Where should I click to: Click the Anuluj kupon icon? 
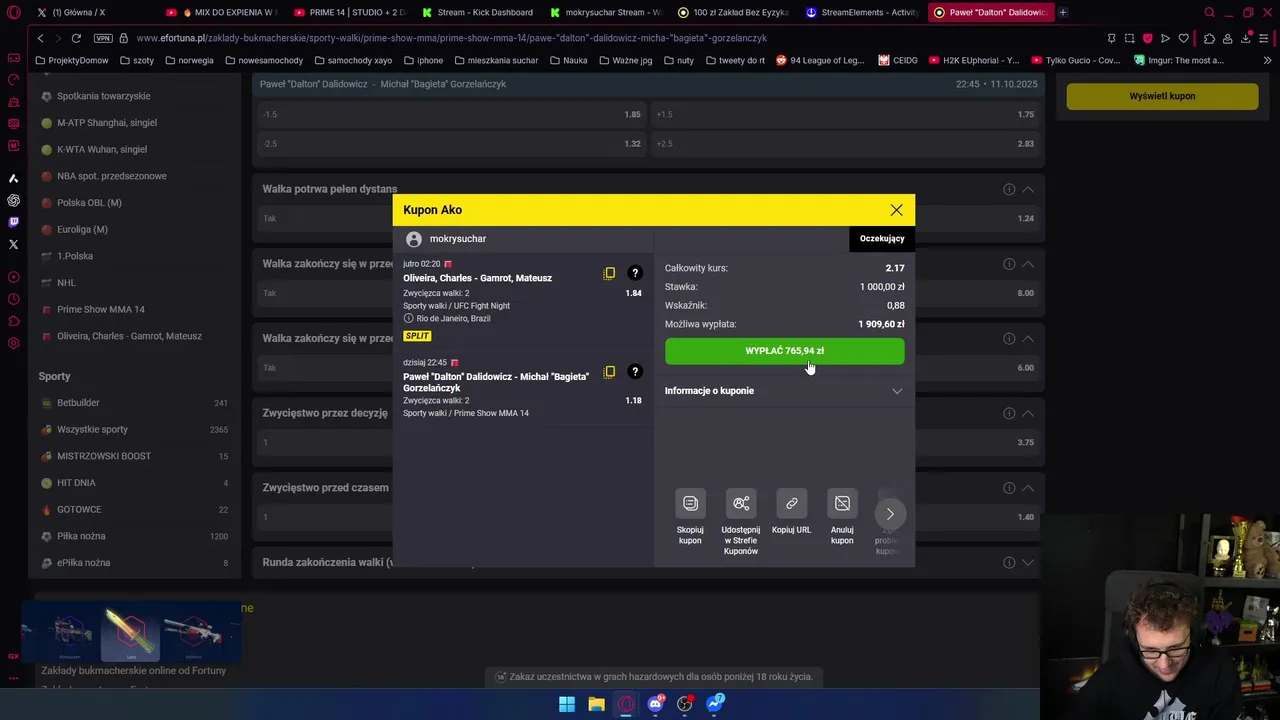pos(842,503)
